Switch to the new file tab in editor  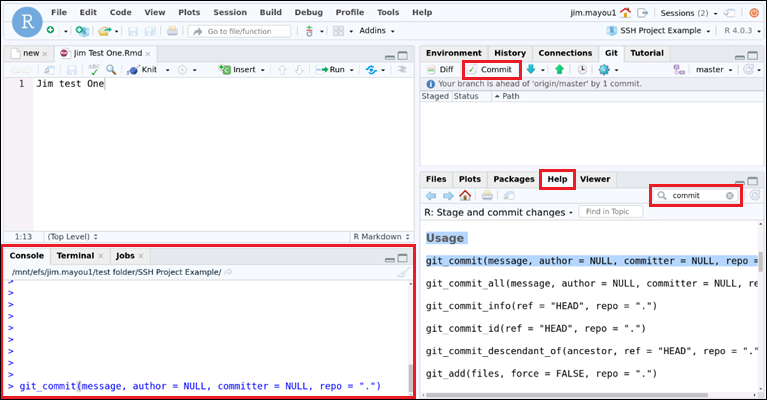[31, 53]
